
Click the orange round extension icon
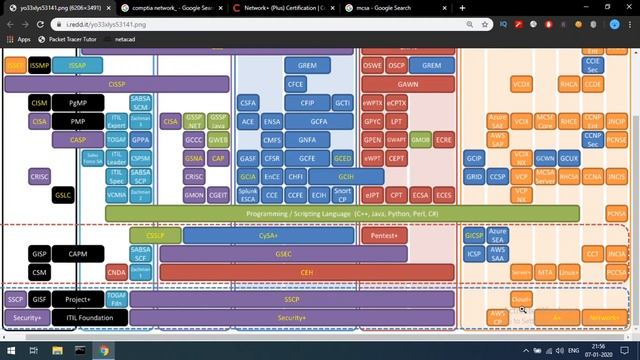click(x=578, y=24)
